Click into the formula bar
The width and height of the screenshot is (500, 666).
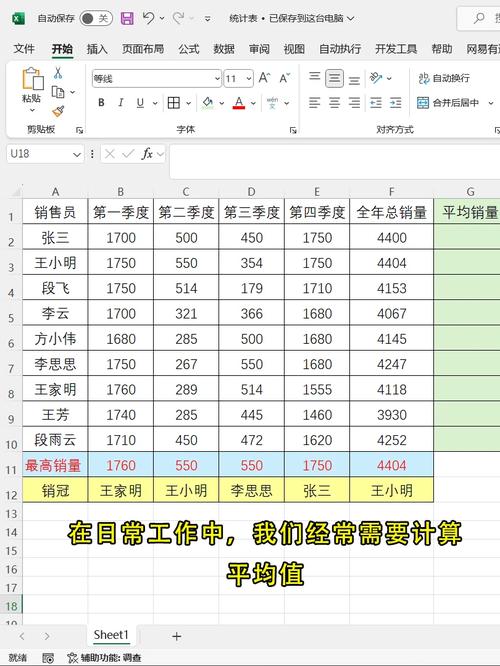334,161
